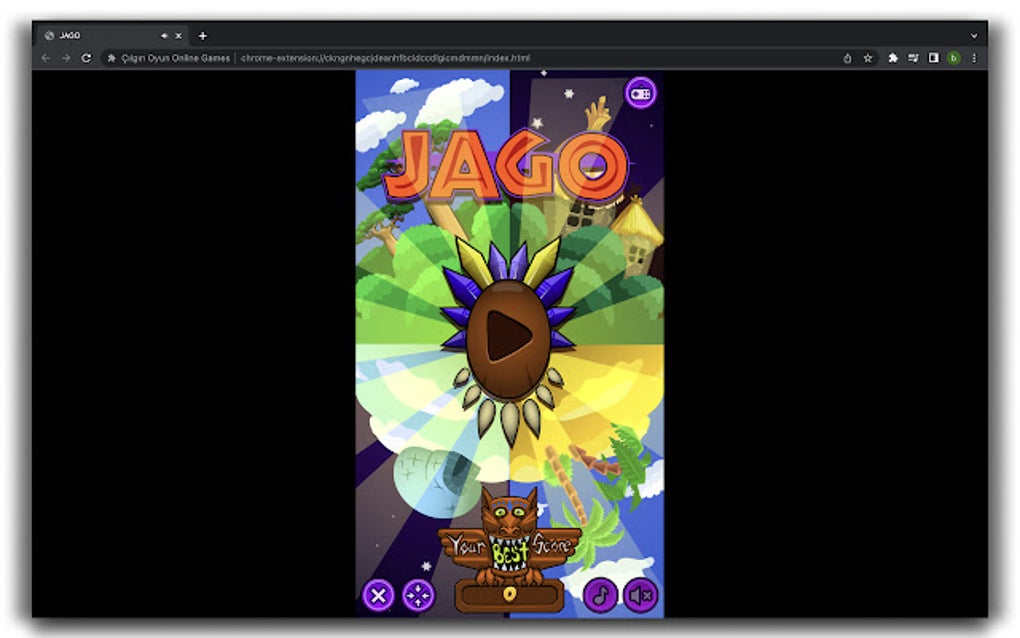Exit the game via the X button
Viewport: 1020px width, 638px height.
(x=379, y=596)
